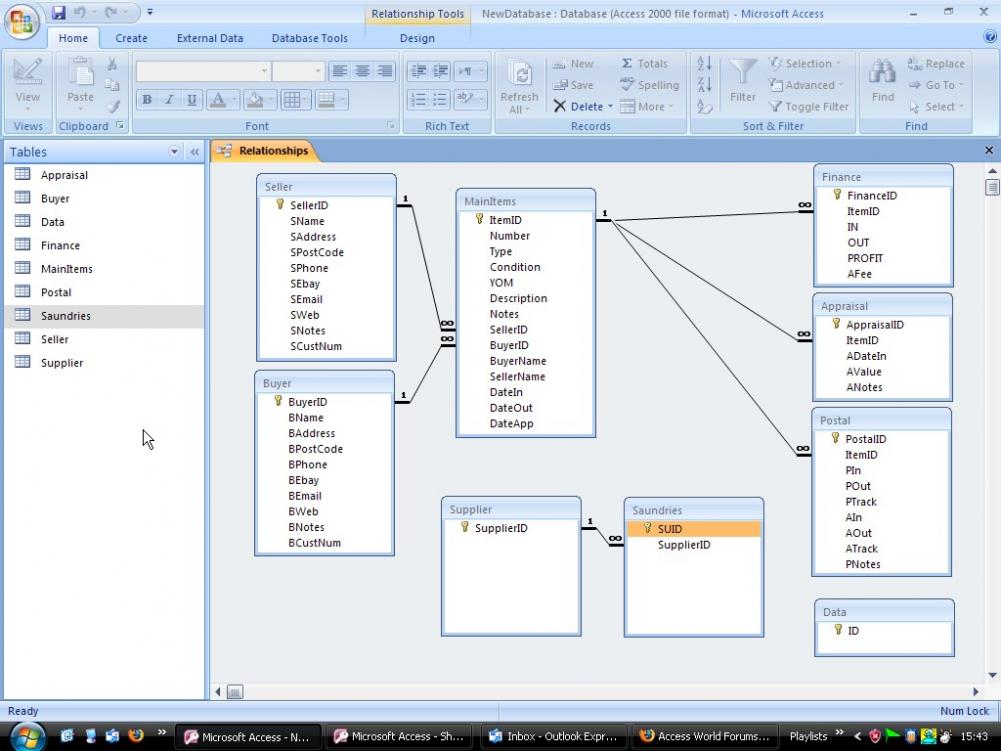Click the horizontal scrollbar thumb

click(x=235, y=692)
